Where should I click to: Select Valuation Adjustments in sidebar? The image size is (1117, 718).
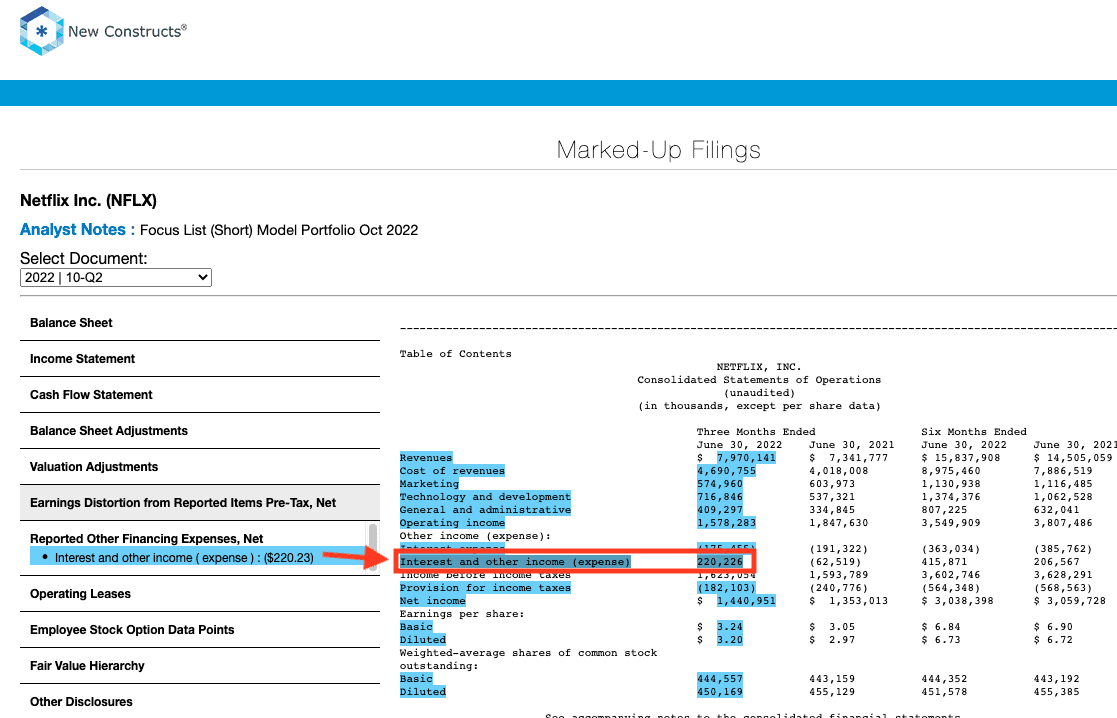(x=199, y=467)
